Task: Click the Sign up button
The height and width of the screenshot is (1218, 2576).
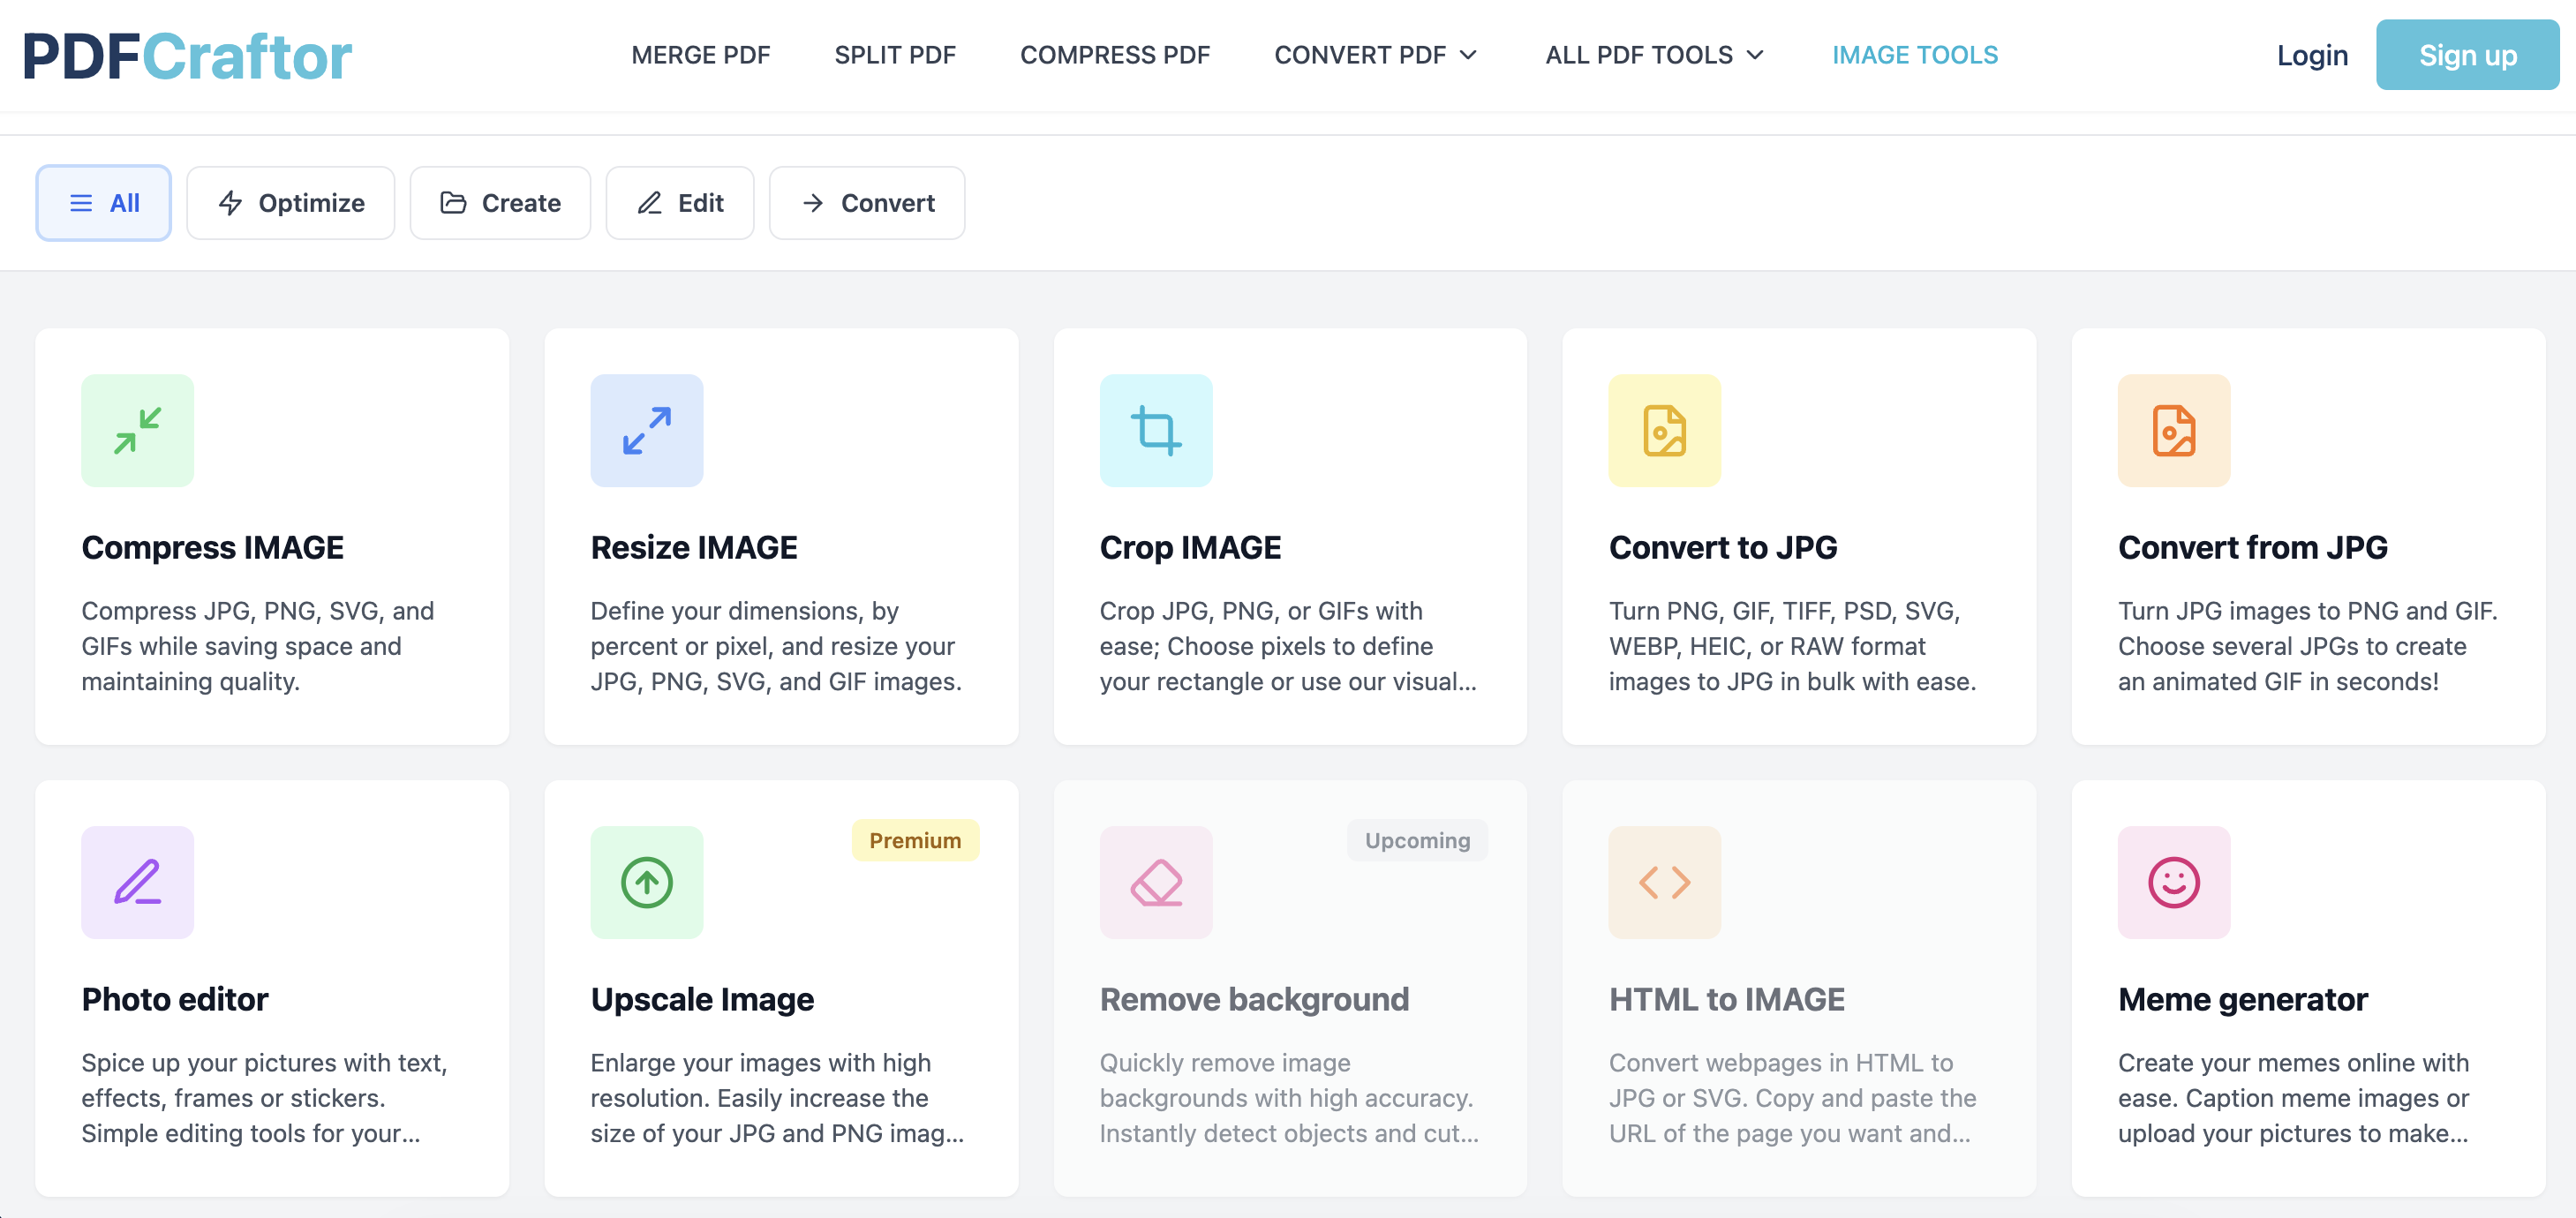Action: 2467,55
